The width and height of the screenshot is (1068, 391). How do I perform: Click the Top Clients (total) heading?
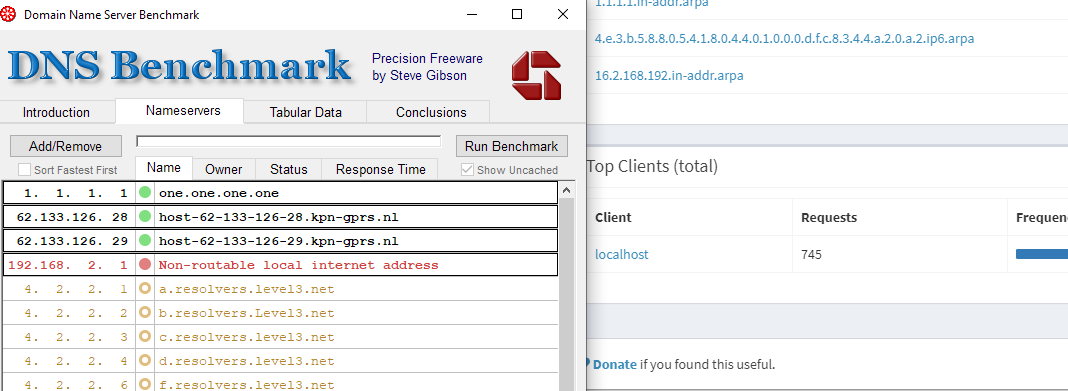pyautogui.click(x=652, y=166)
